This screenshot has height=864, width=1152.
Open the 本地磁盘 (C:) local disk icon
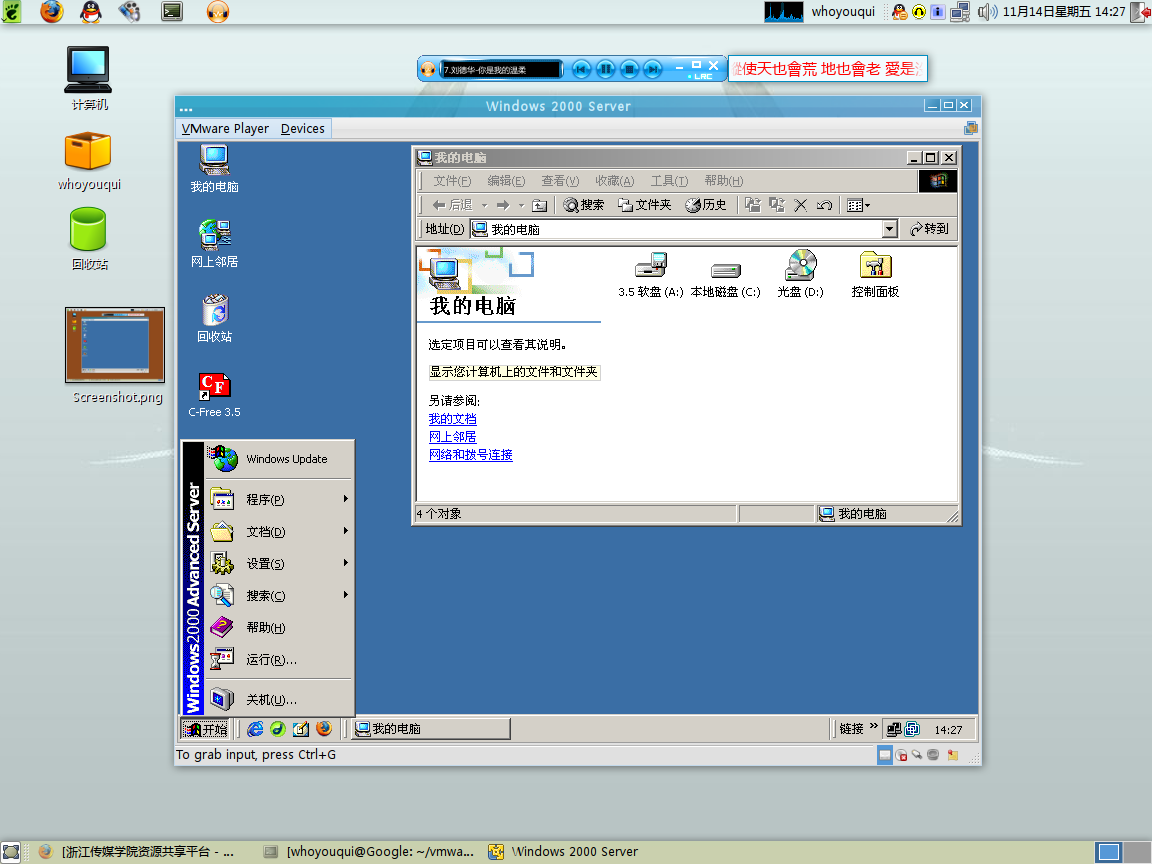click(726, 274)
